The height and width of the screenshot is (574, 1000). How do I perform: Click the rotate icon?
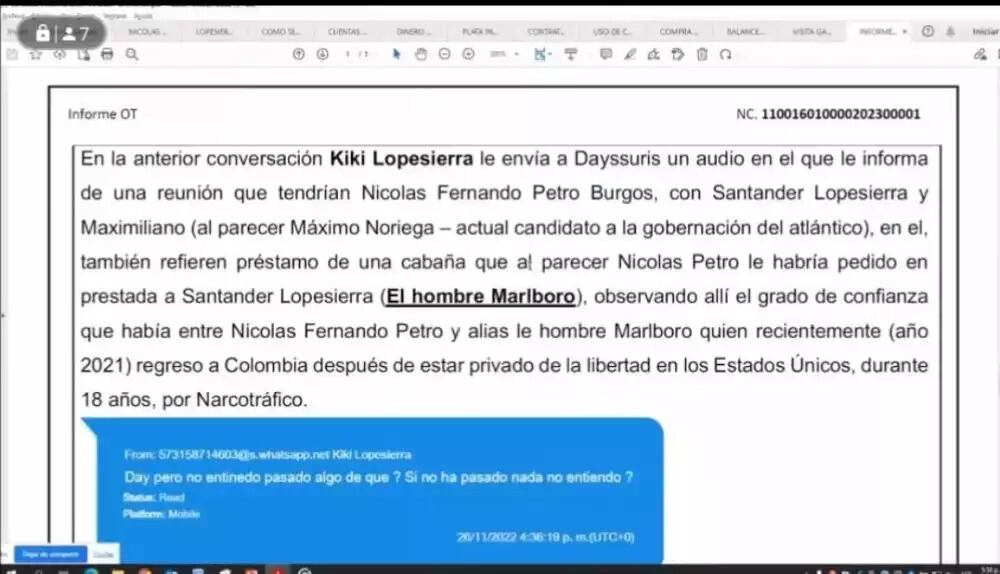[726, 55]
